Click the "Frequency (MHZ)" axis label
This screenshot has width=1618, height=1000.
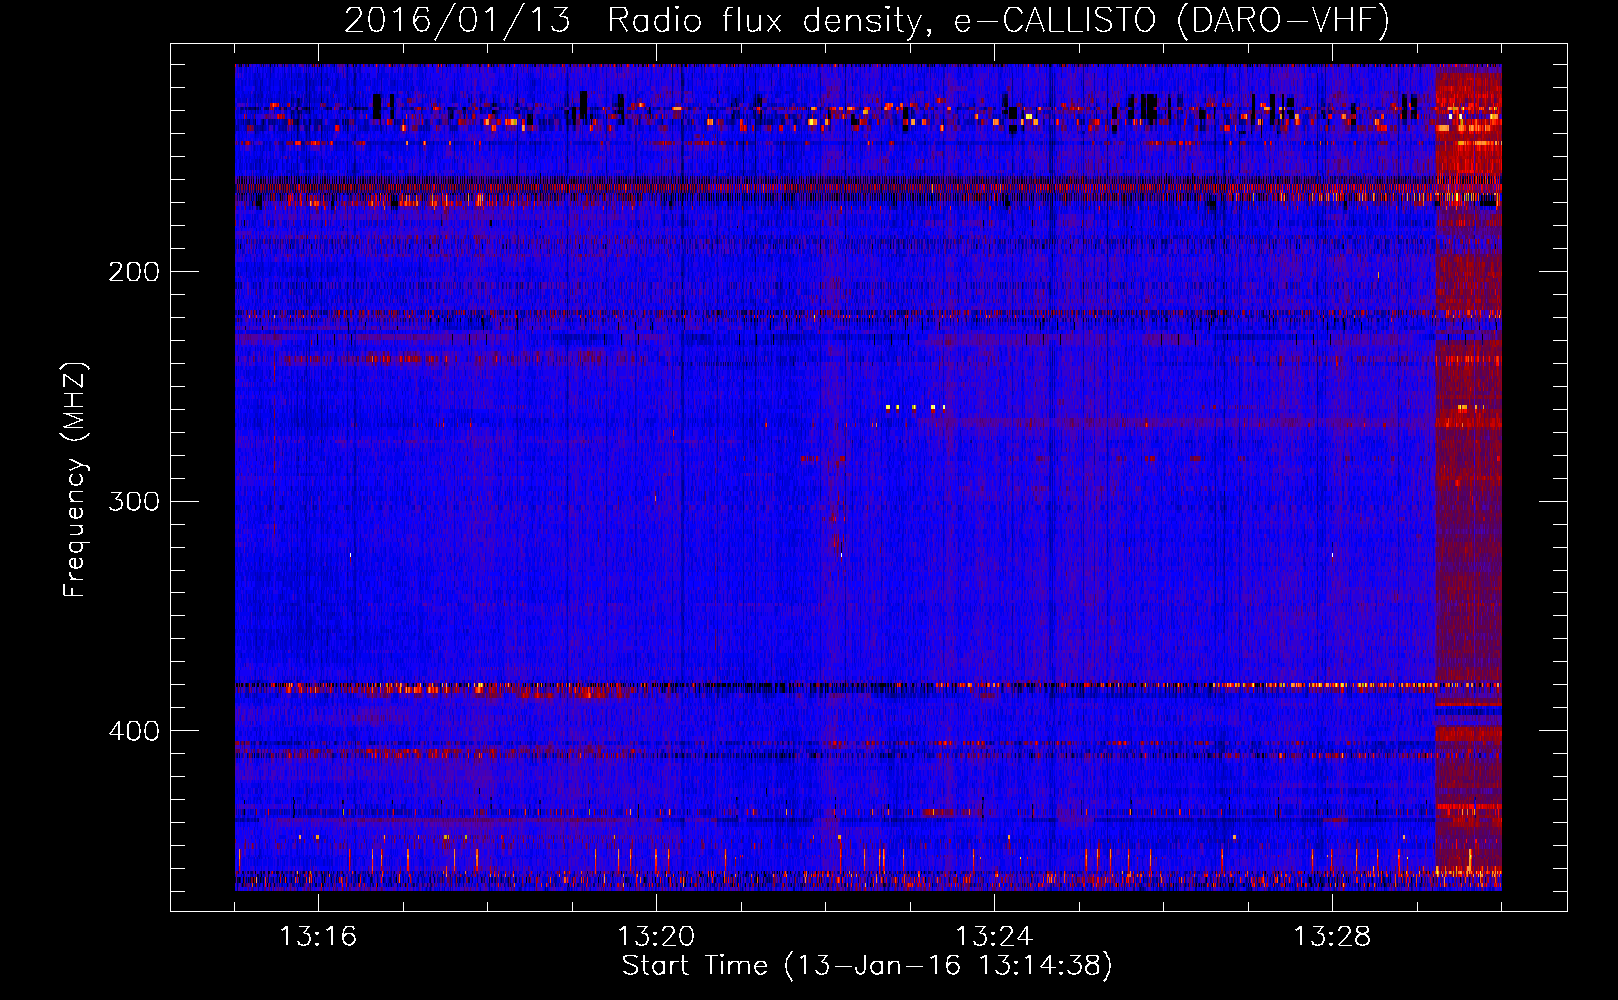click(x=75, y=479)
